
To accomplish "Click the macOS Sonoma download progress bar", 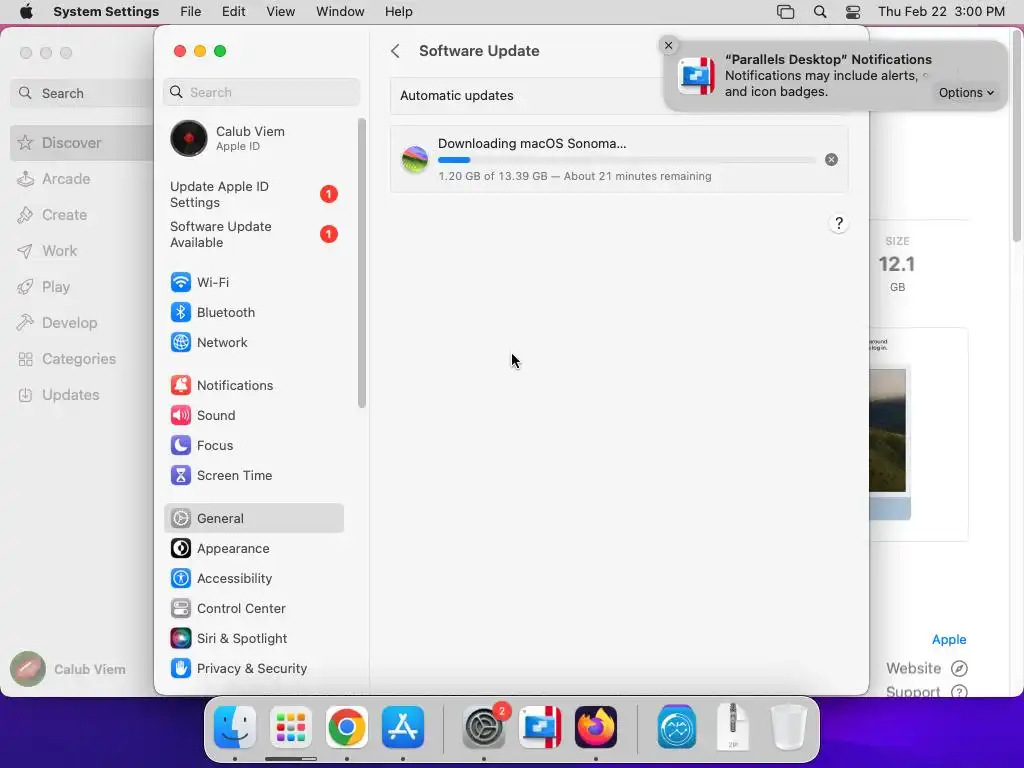I will point(626,160).
